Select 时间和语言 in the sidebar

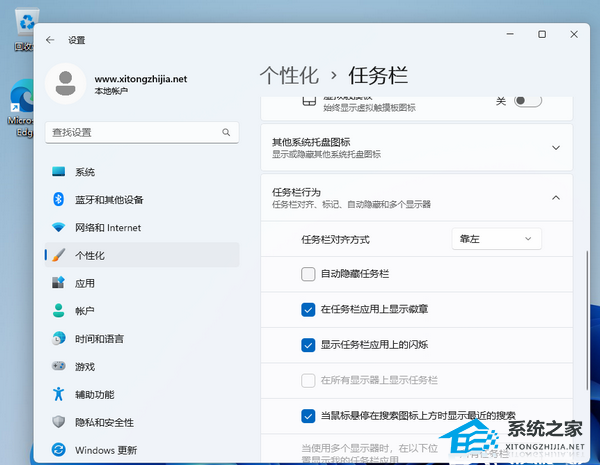(x=98, y=339)
